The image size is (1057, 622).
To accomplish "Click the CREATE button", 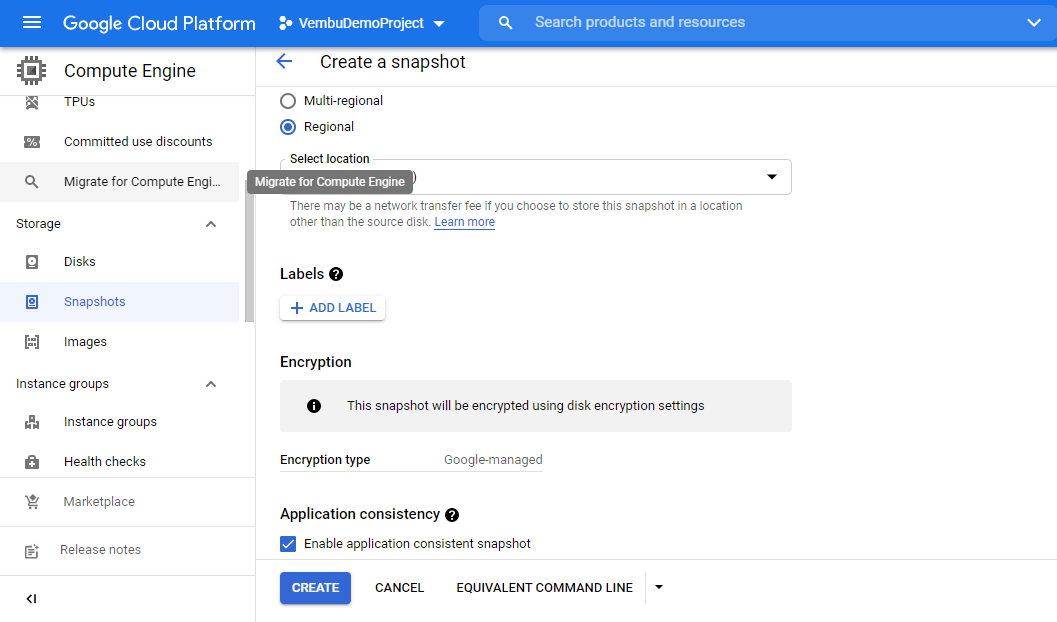I will pos(315,588).
